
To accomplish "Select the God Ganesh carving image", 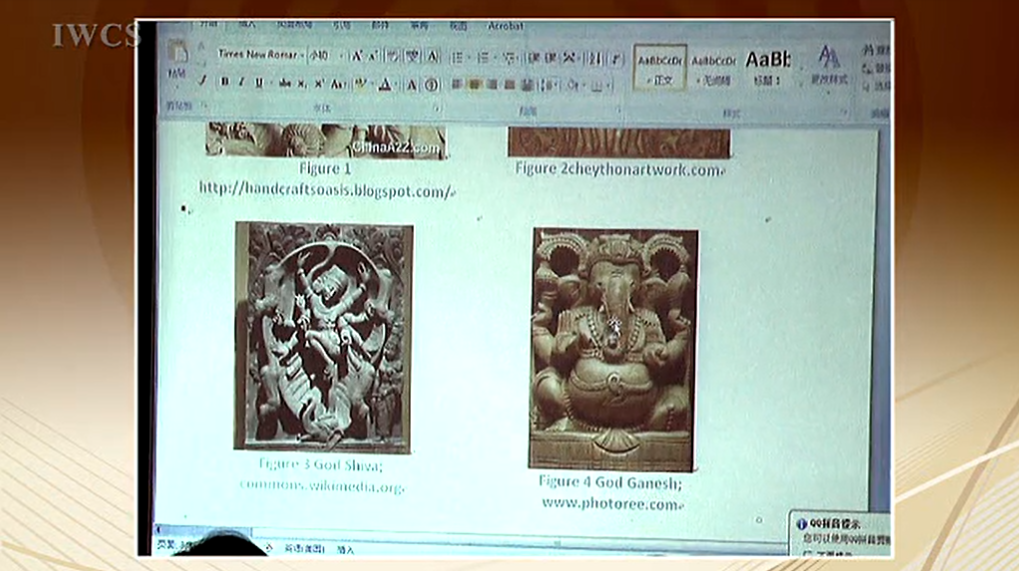I will (613, 348).
